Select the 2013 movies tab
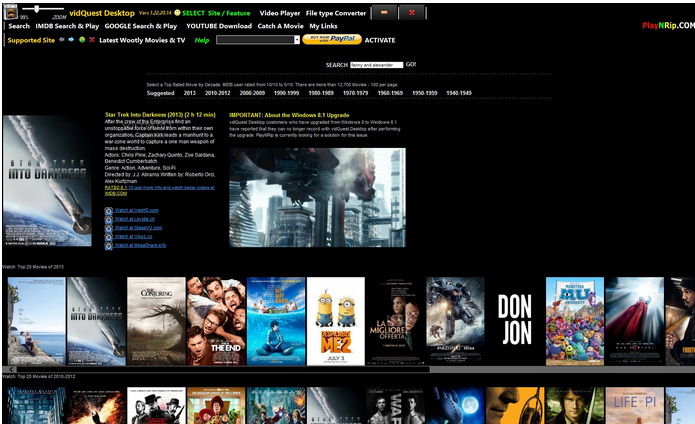The image size is (695, 424). coord(190,93)
